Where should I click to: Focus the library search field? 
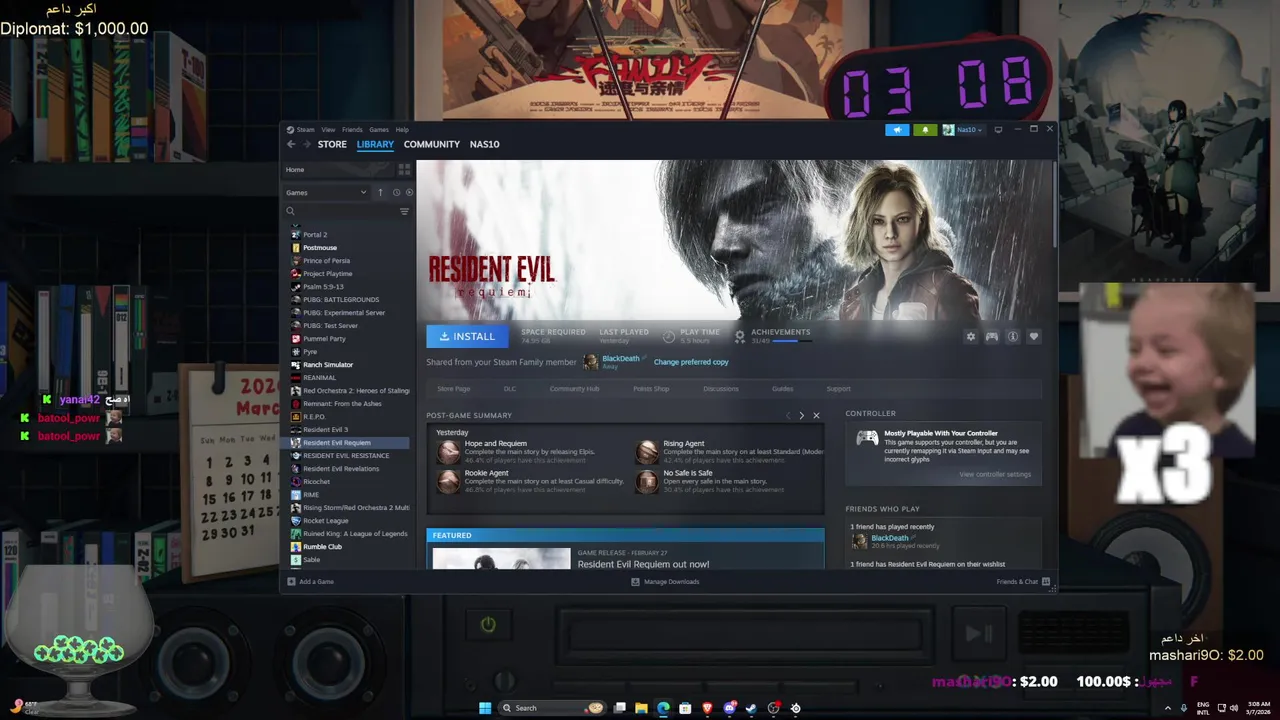(340, 211)
